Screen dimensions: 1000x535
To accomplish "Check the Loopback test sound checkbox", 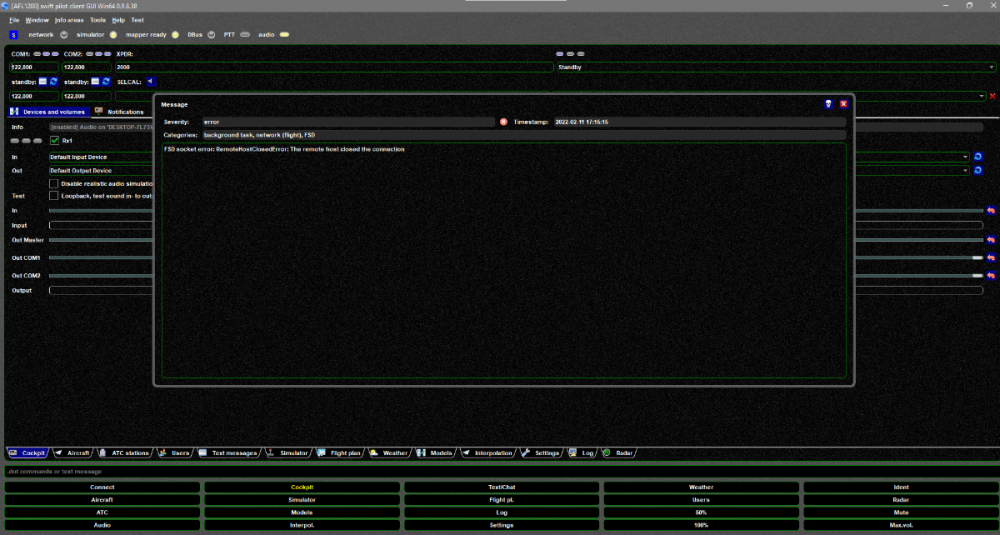I will (x=54, y=196).
